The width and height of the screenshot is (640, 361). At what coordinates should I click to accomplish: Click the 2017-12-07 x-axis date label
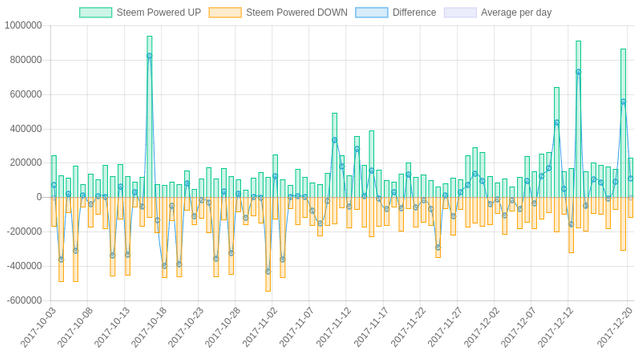518,328
